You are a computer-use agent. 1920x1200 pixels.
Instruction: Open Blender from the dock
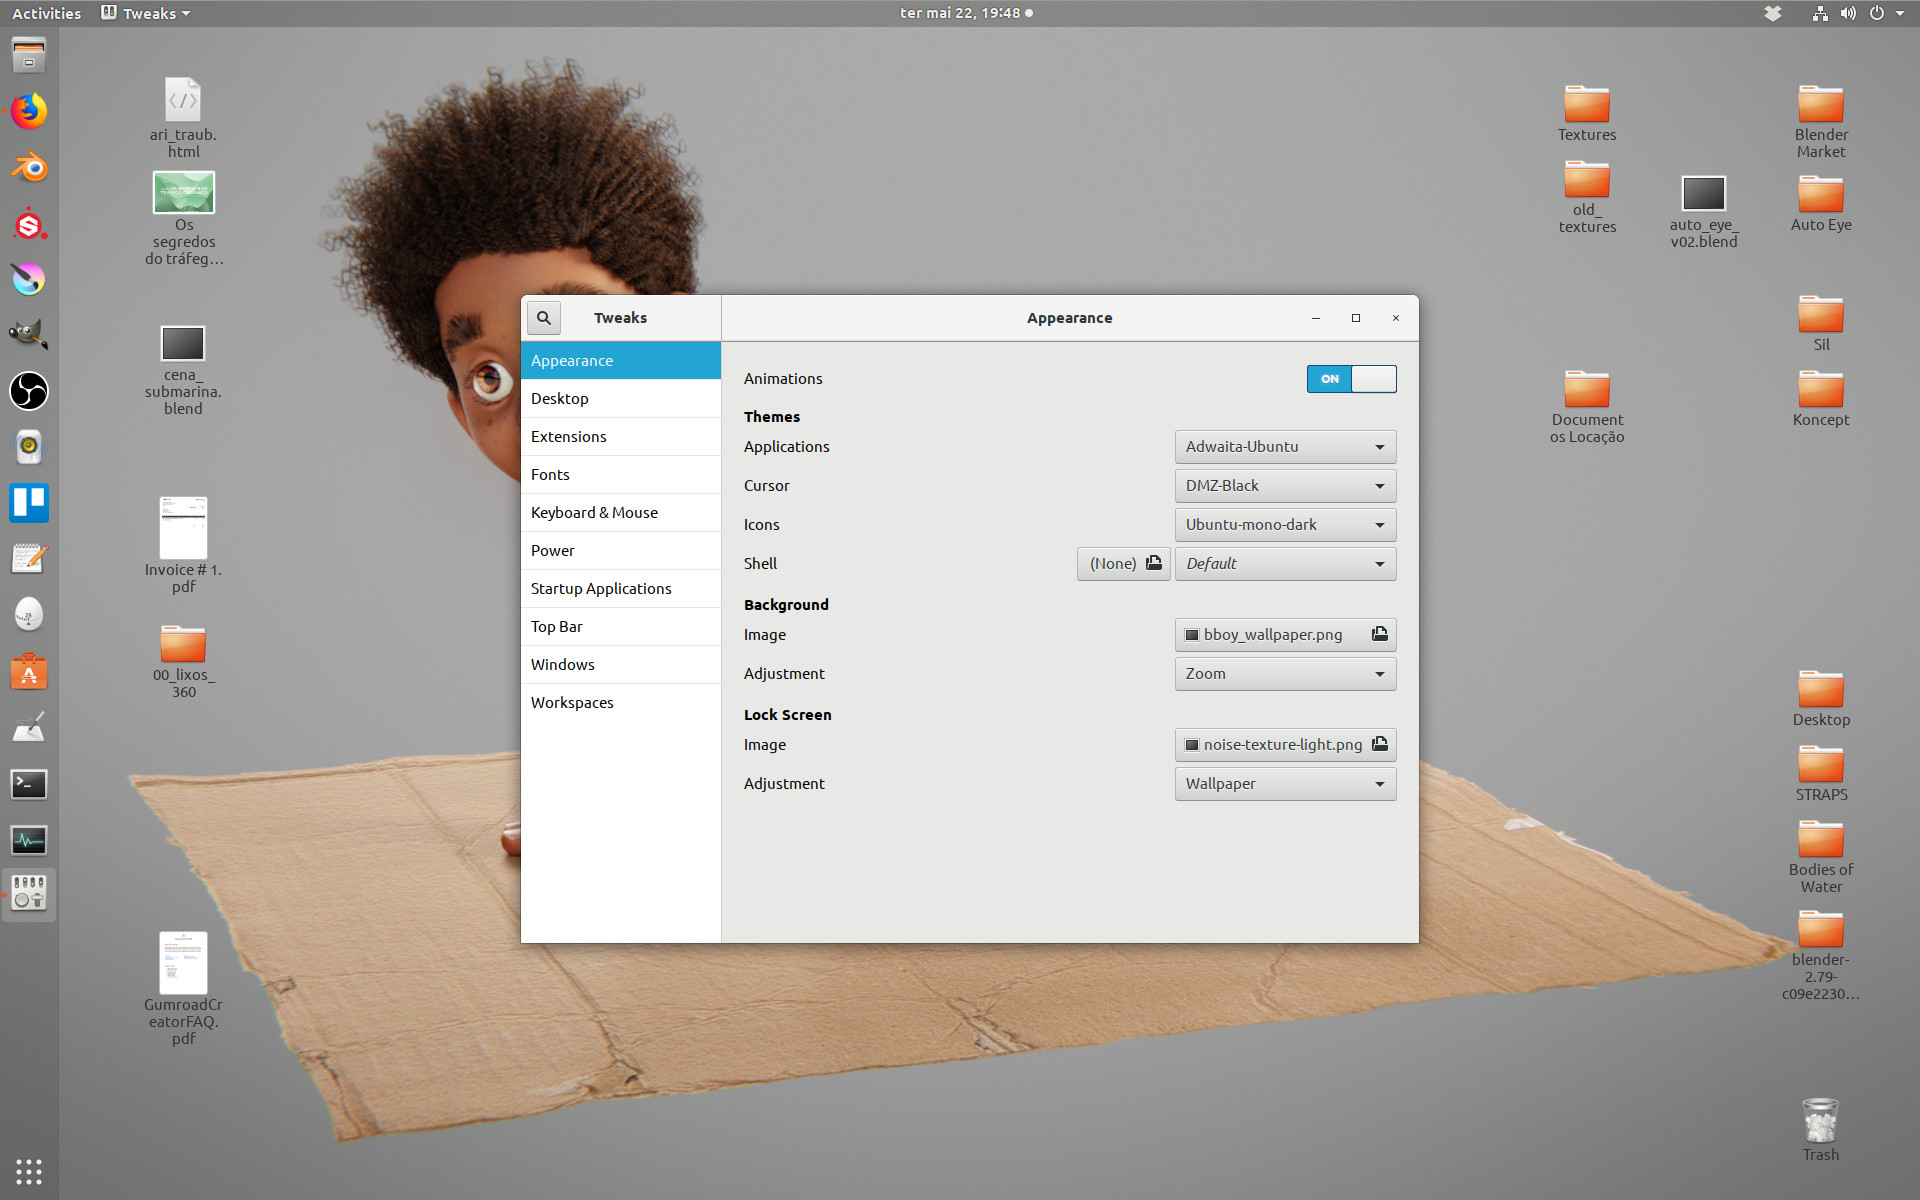(x=28, y=168)
